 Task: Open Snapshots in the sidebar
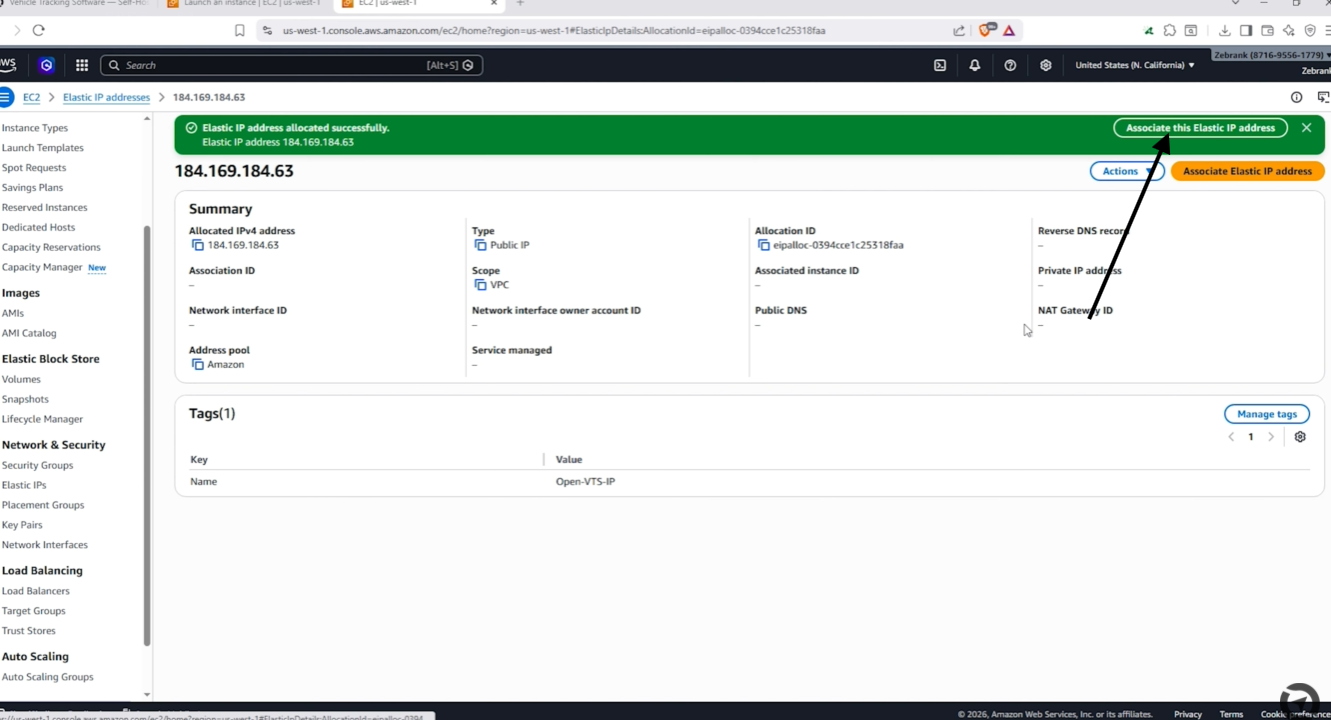25,399
